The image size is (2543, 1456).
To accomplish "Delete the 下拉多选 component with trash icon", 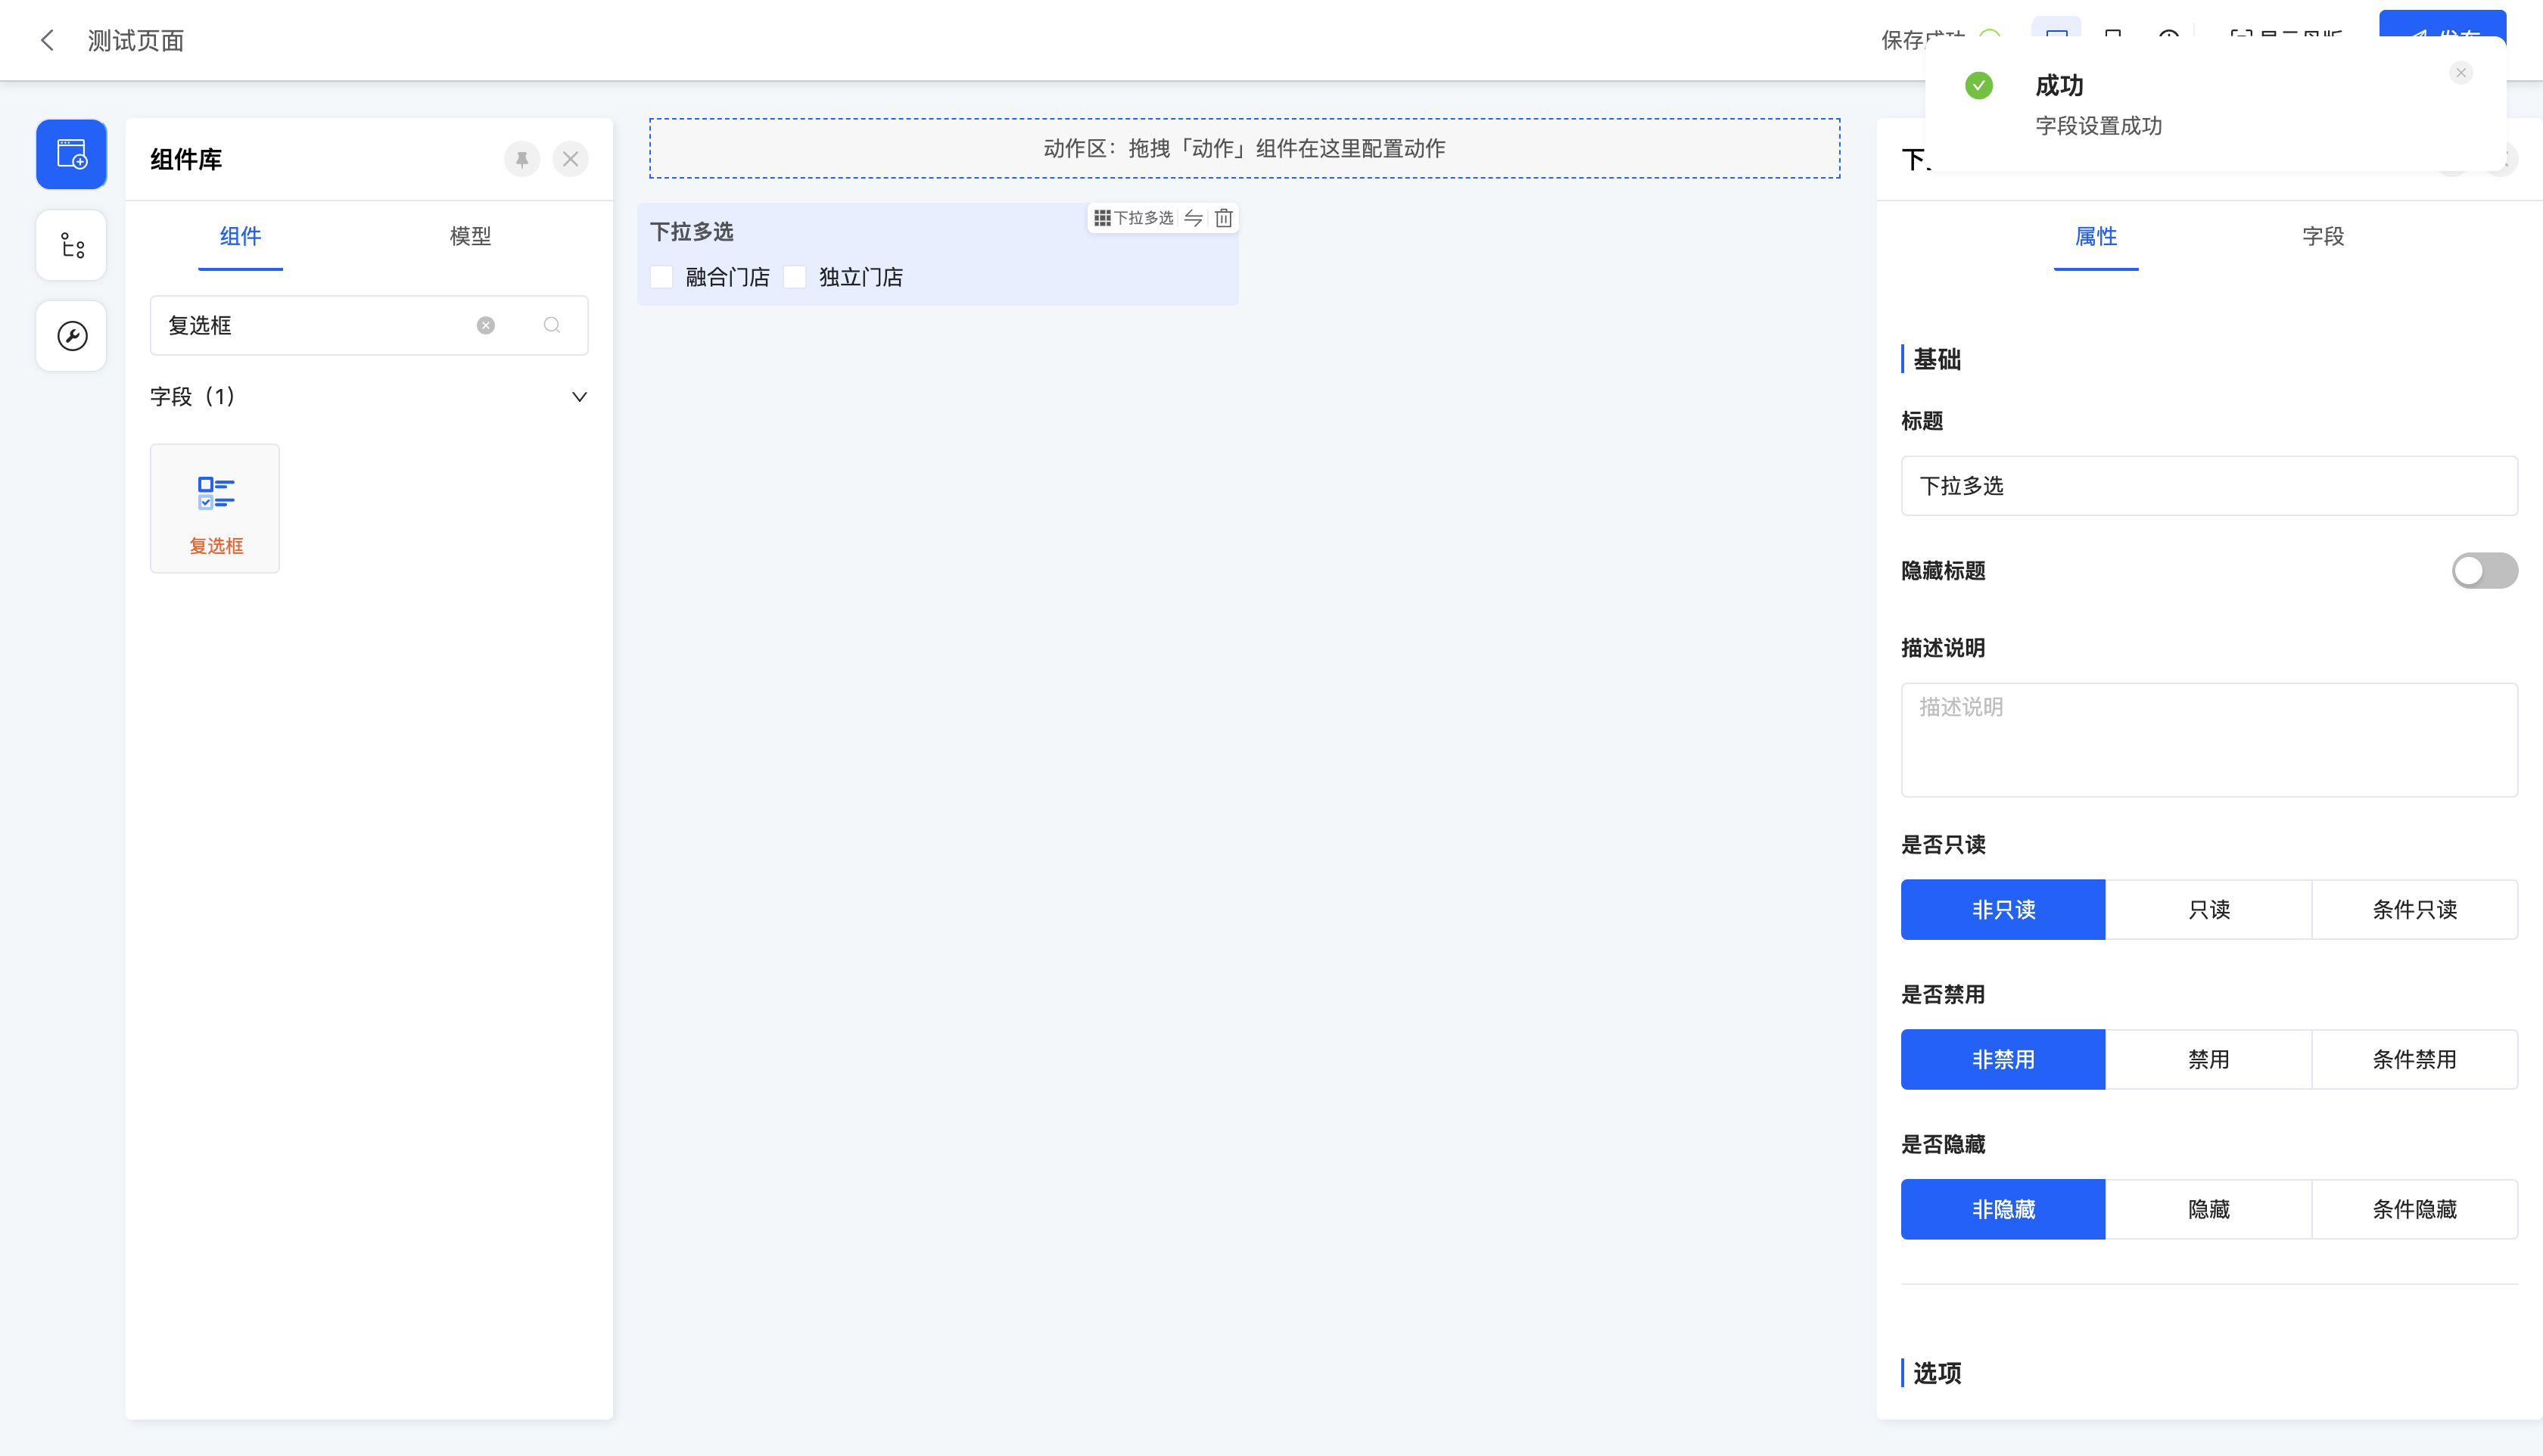I will tap(1223, 218).
